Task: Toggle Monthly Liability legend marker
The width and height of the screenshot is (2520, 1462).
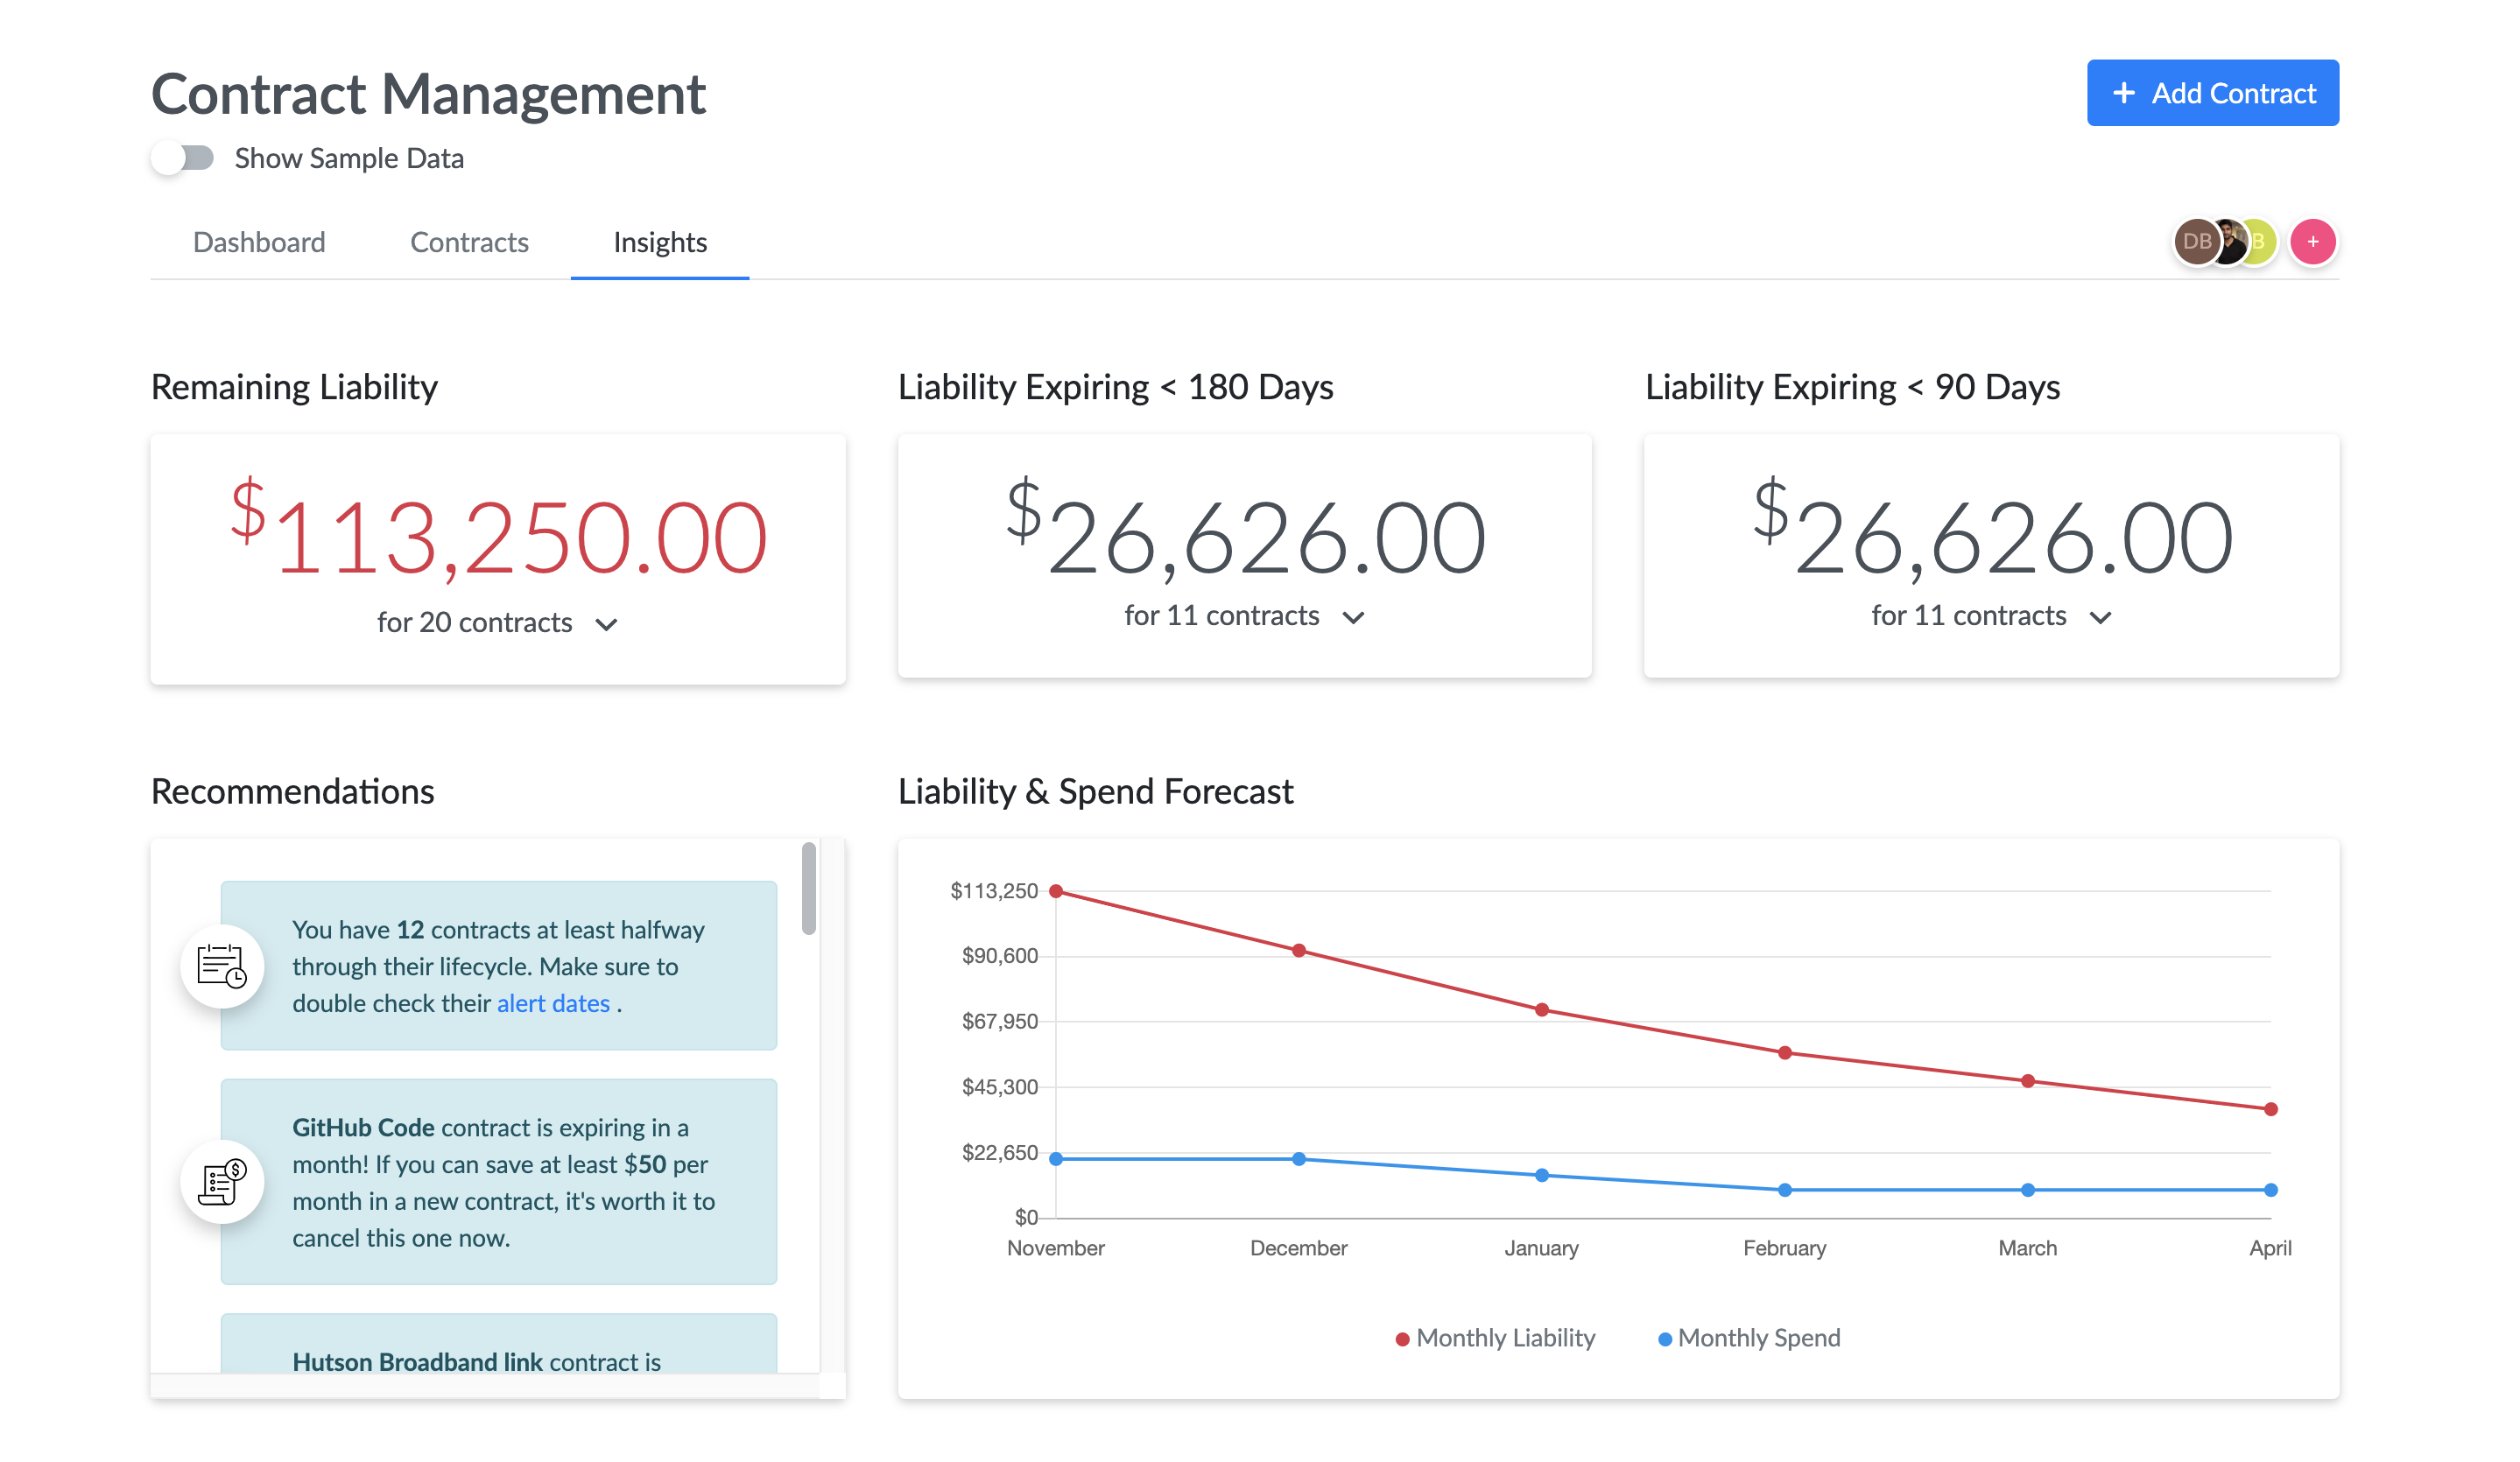Action: tap(1402, 1339)
